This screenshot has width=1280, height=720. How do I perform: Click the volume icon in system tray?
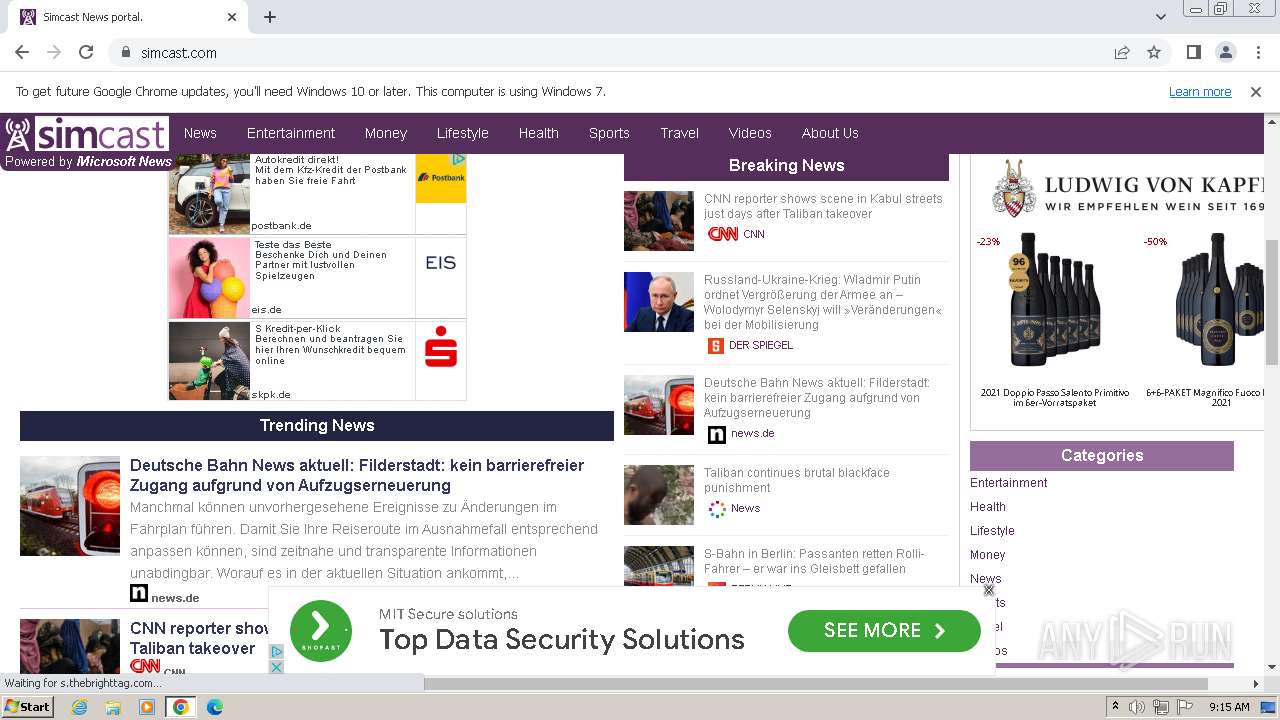[x=1137, y=707]
